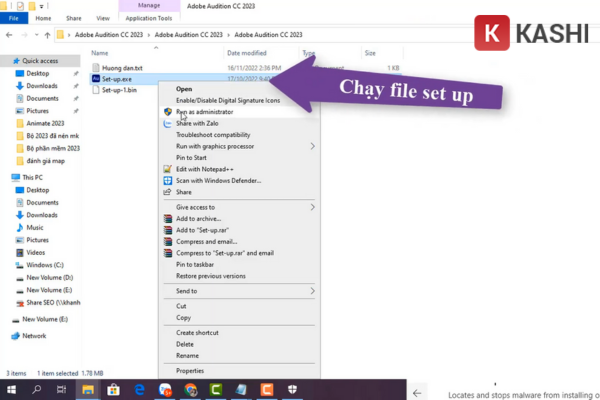600x400 pixels.
Task: Expand Run with graphics processor submenu
Action: (x=239, y=146)
